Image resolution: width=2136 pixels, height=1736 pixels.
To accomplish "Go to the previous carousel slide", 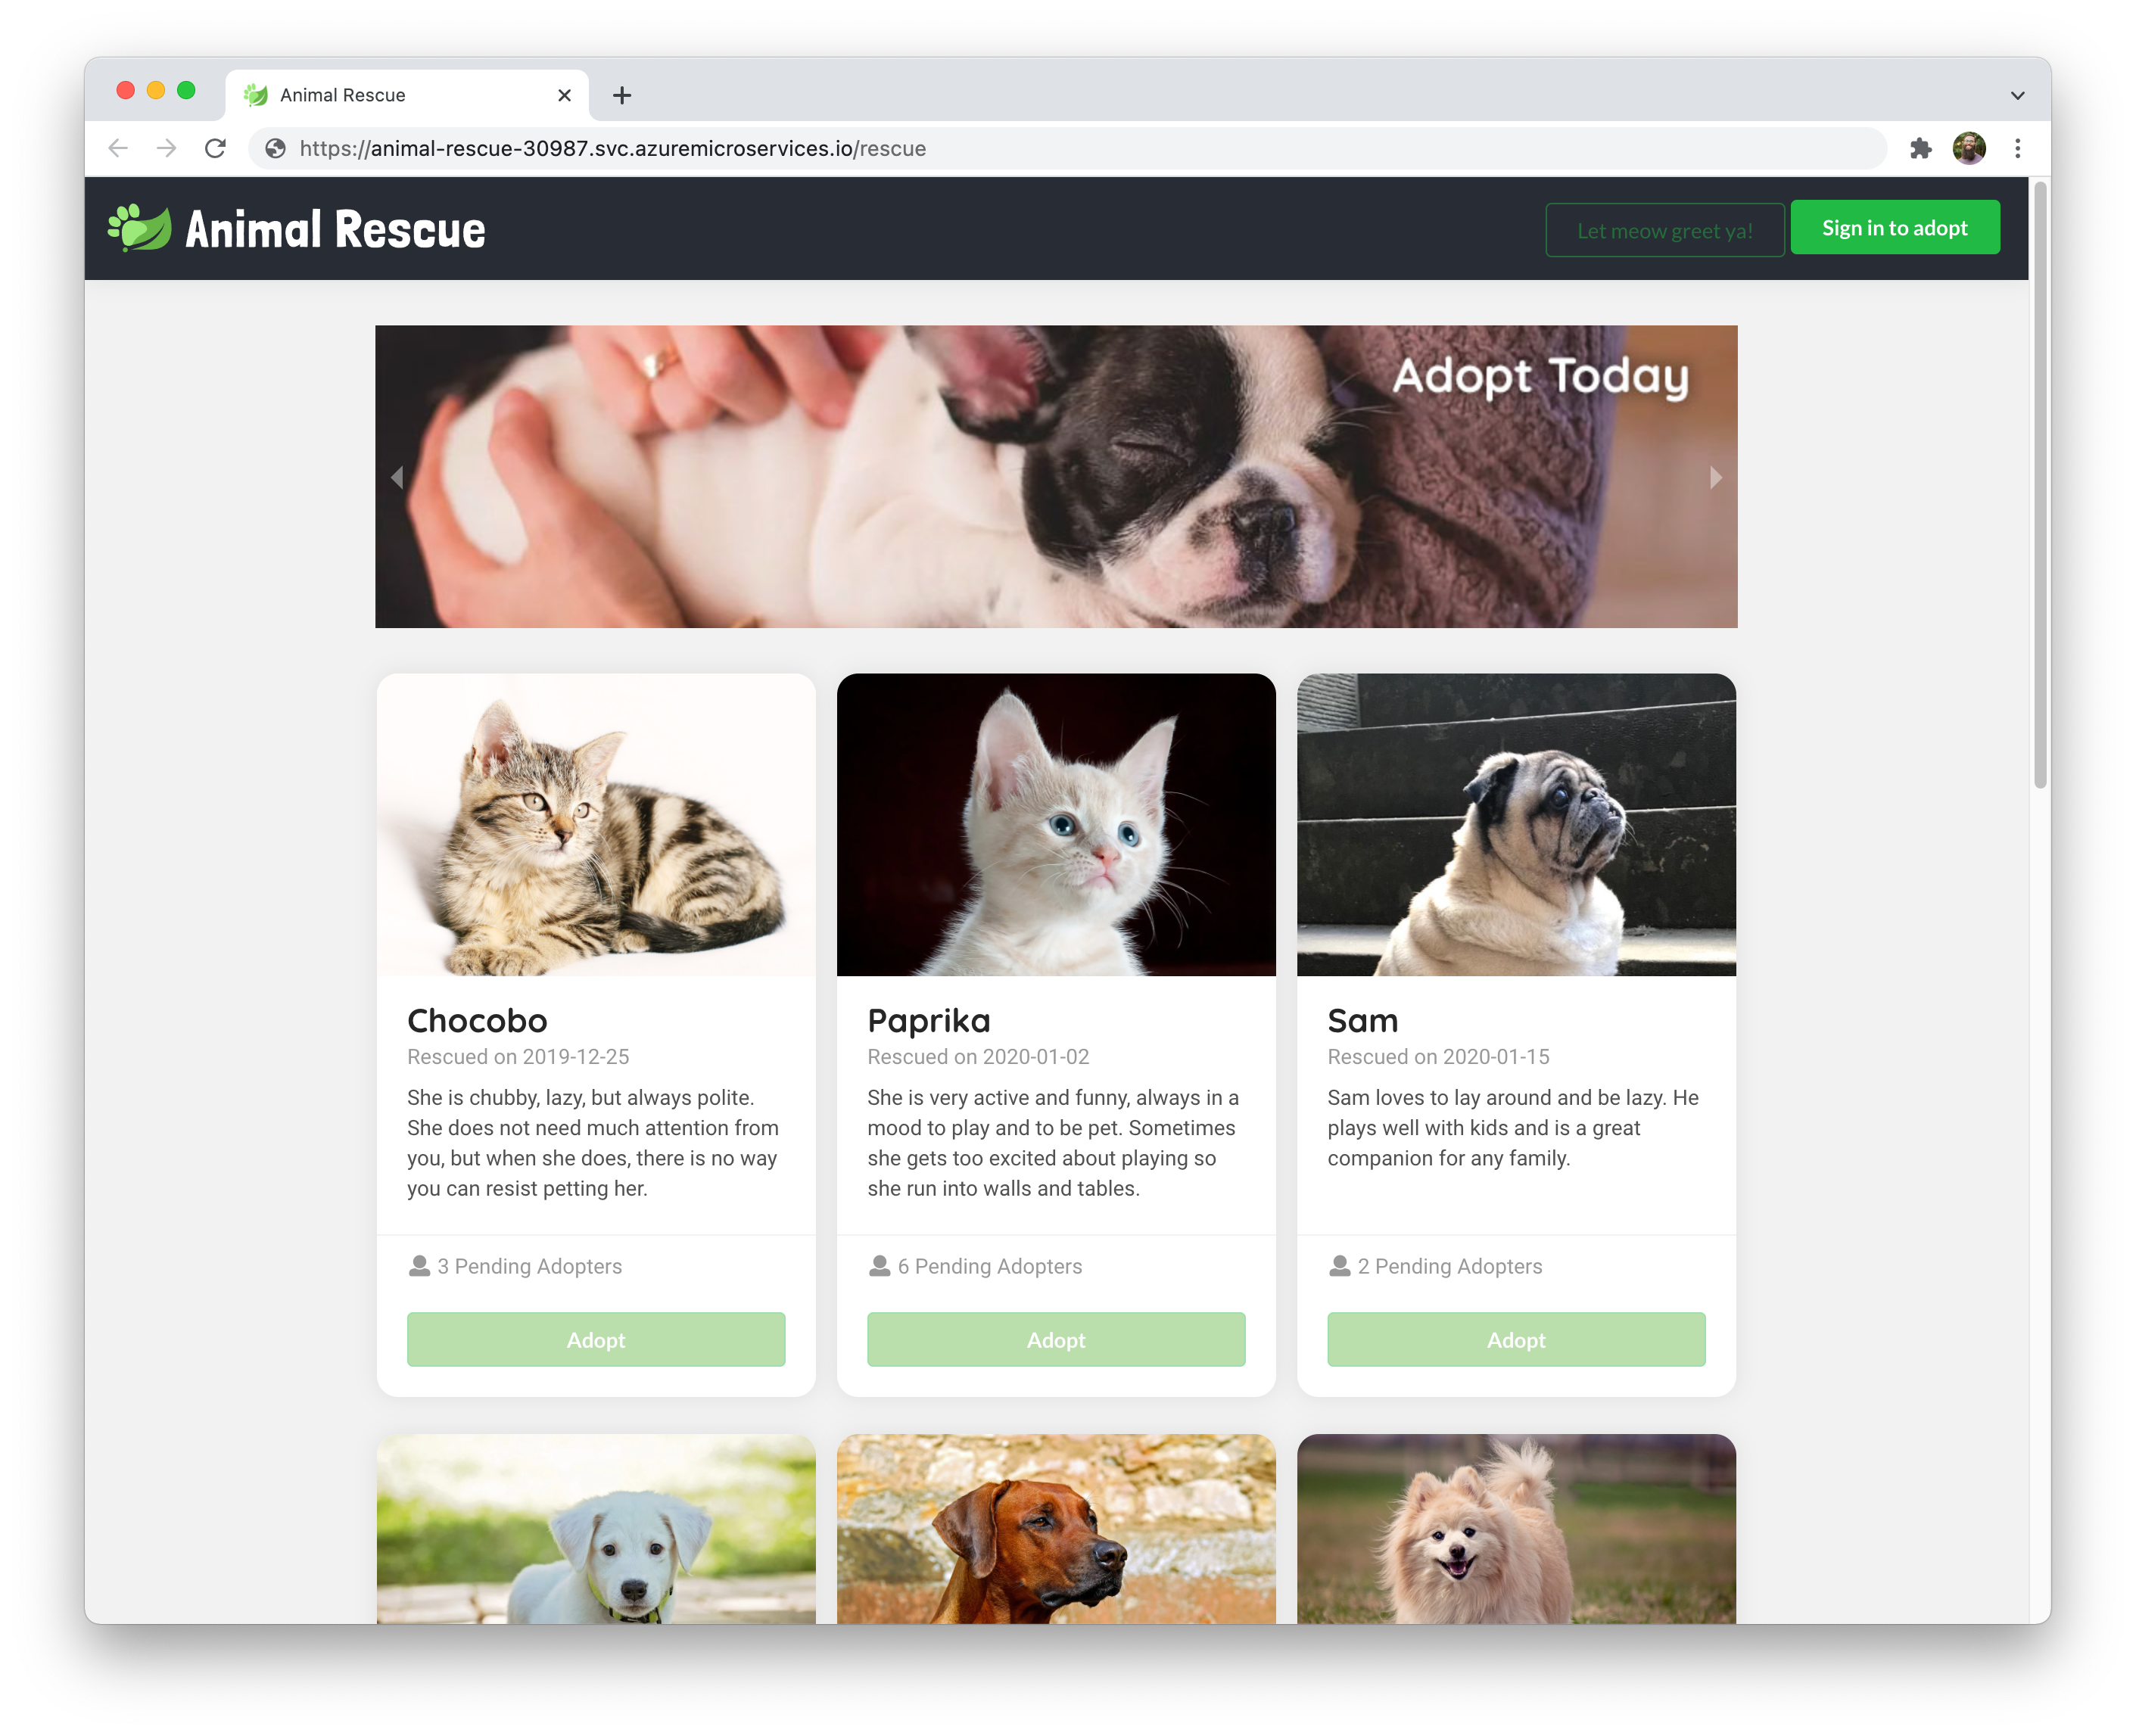I will point(397,477).
